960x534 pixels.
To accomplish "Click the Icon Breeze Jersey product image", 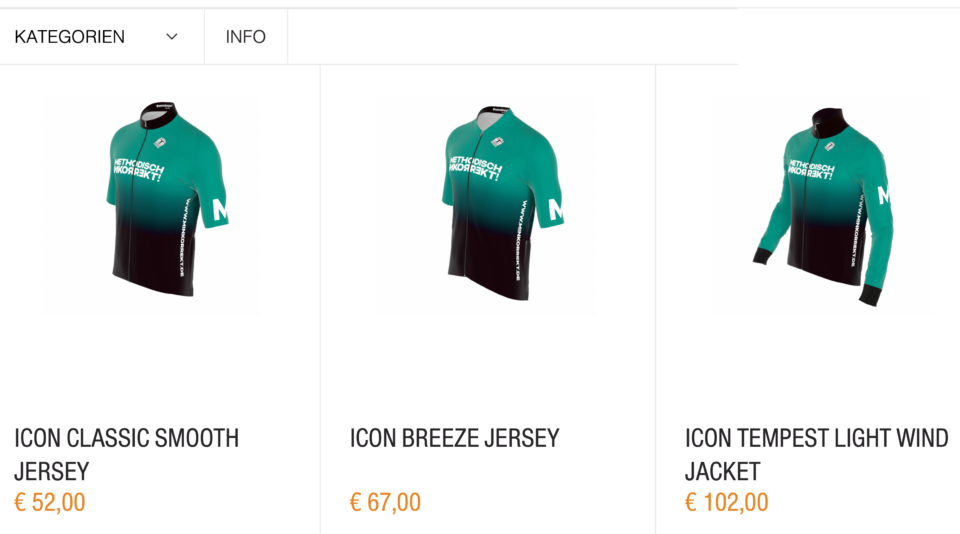I will (x=496, y=205).
